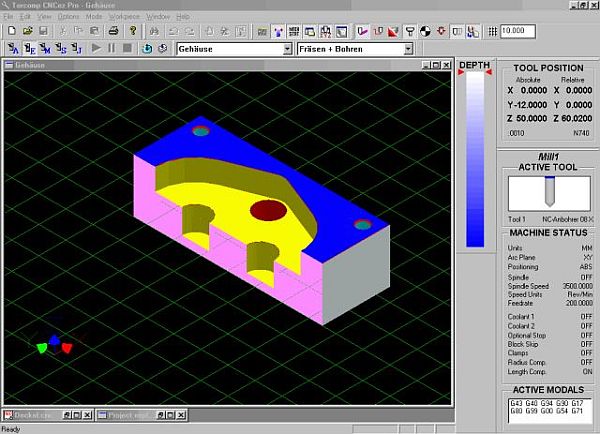Open the Options menu
The image size is (600, 434).
pos(67,17)
